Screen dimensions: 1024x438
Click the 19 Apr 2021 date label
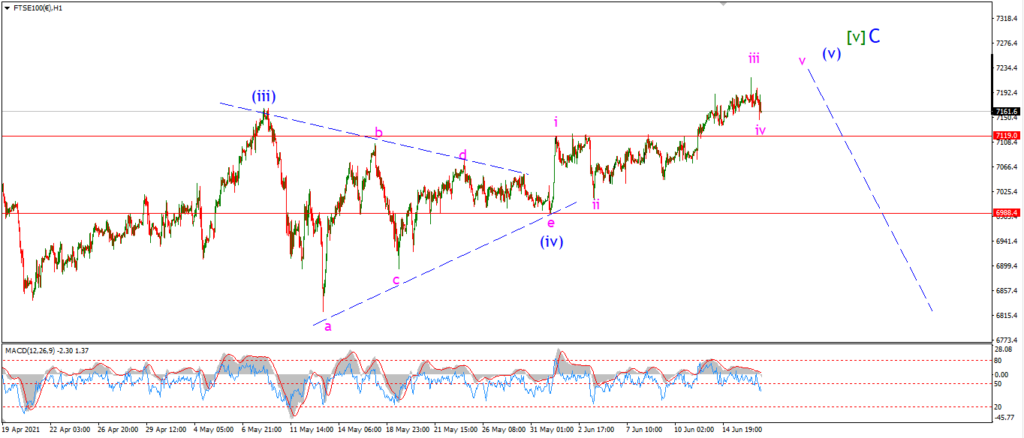[19, 431]
